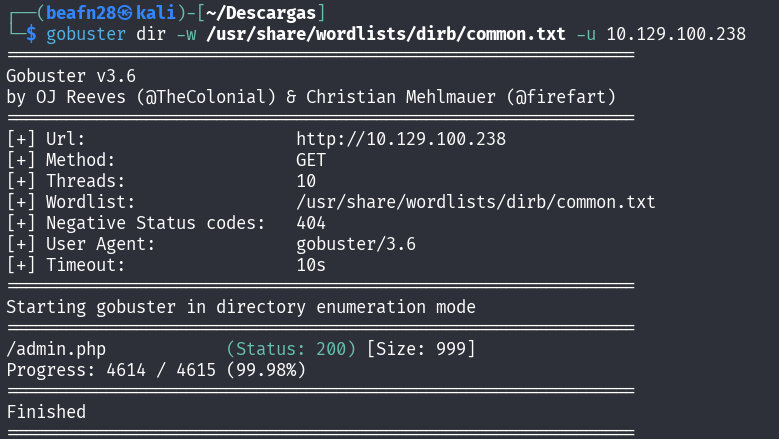Click the green Status: 200 text

[291, 349]
